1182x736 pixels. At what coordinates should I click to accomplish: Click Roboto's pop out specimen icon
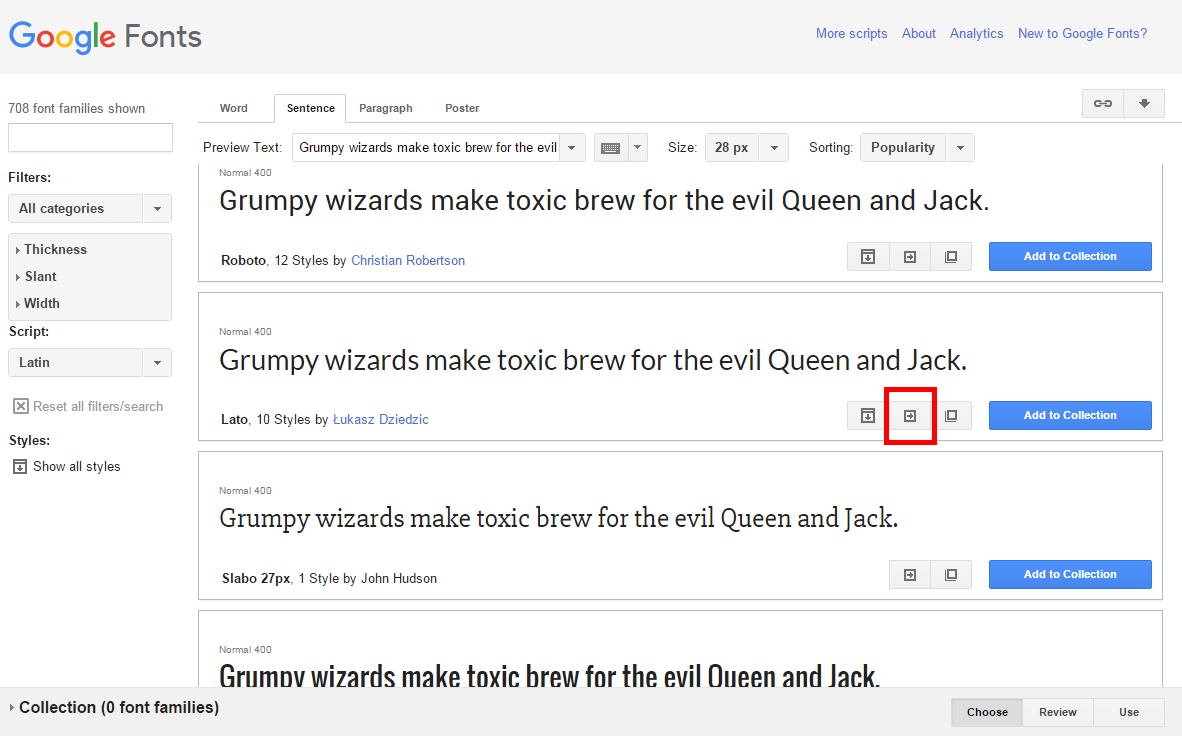click(x=951, y=256)
